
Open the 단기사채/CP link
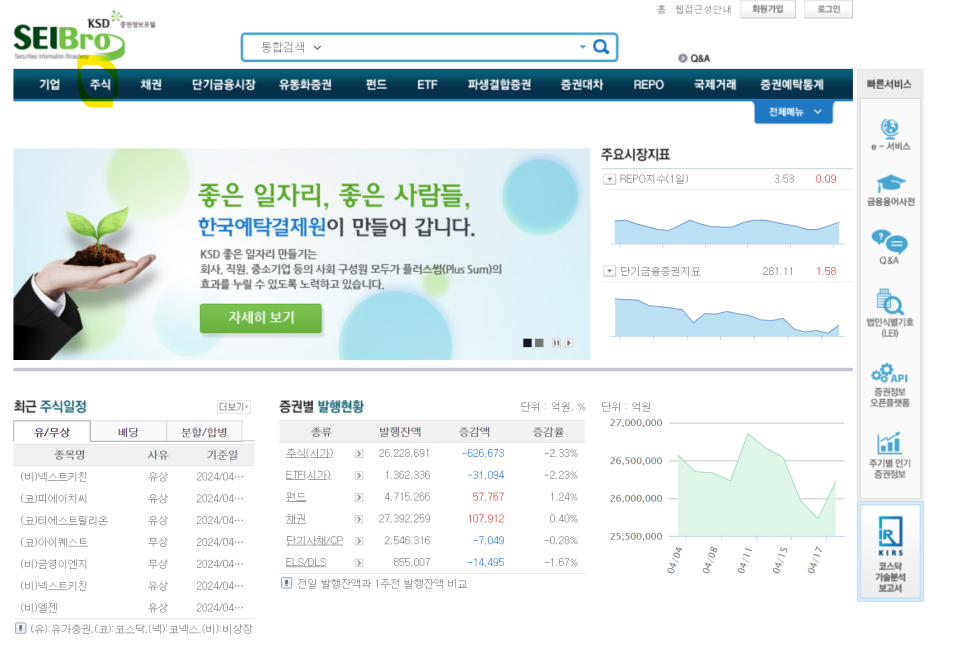314,541
